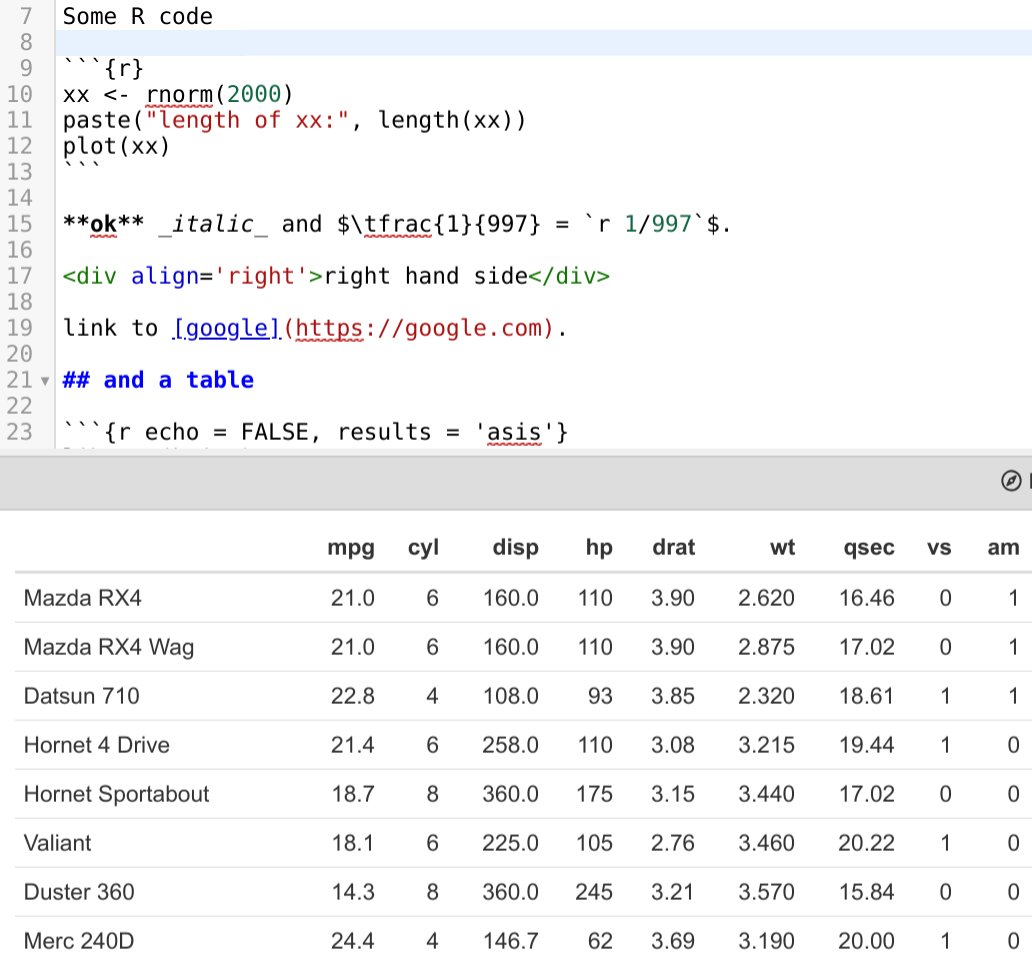Click the qsec column header
The width and height of the screenshot is (1032, 958).
tap(869, 547)
